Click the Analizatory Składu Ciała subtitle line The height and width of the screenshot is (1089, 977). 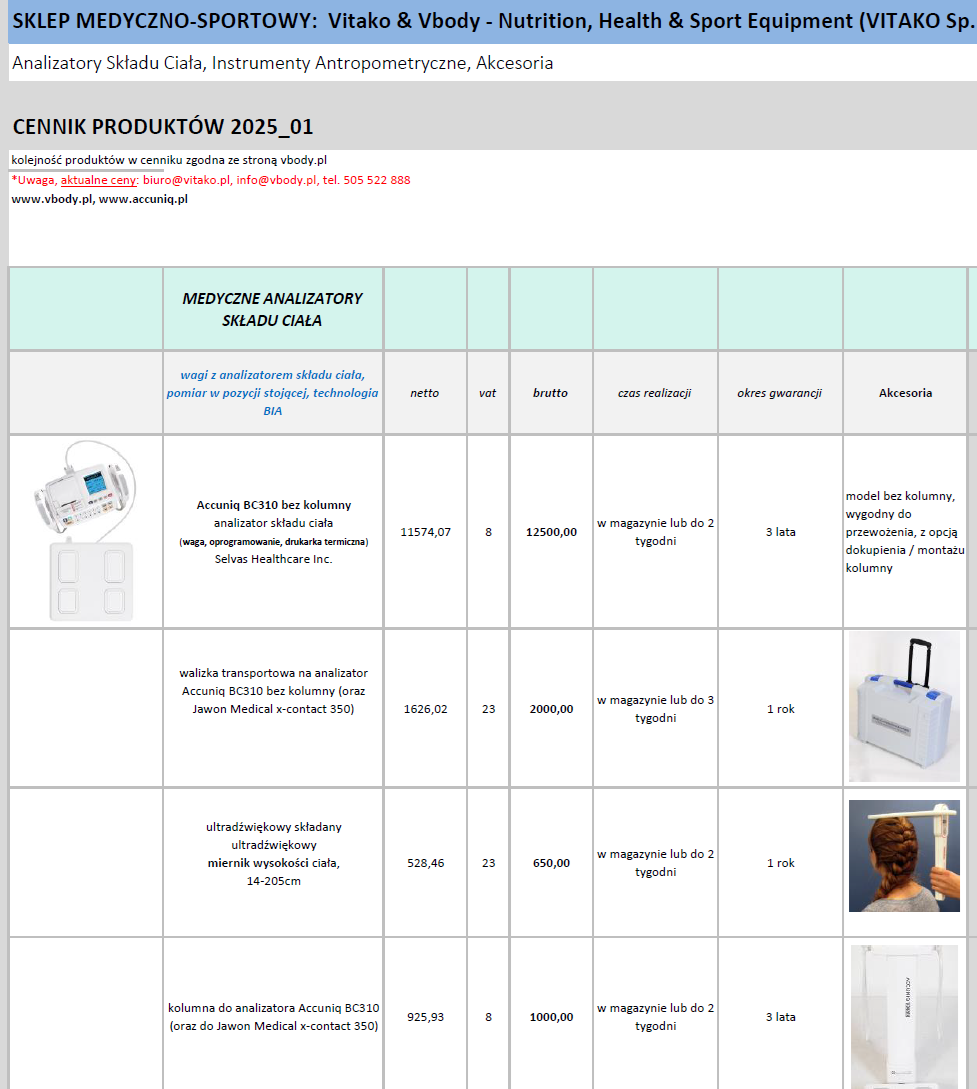283,63
